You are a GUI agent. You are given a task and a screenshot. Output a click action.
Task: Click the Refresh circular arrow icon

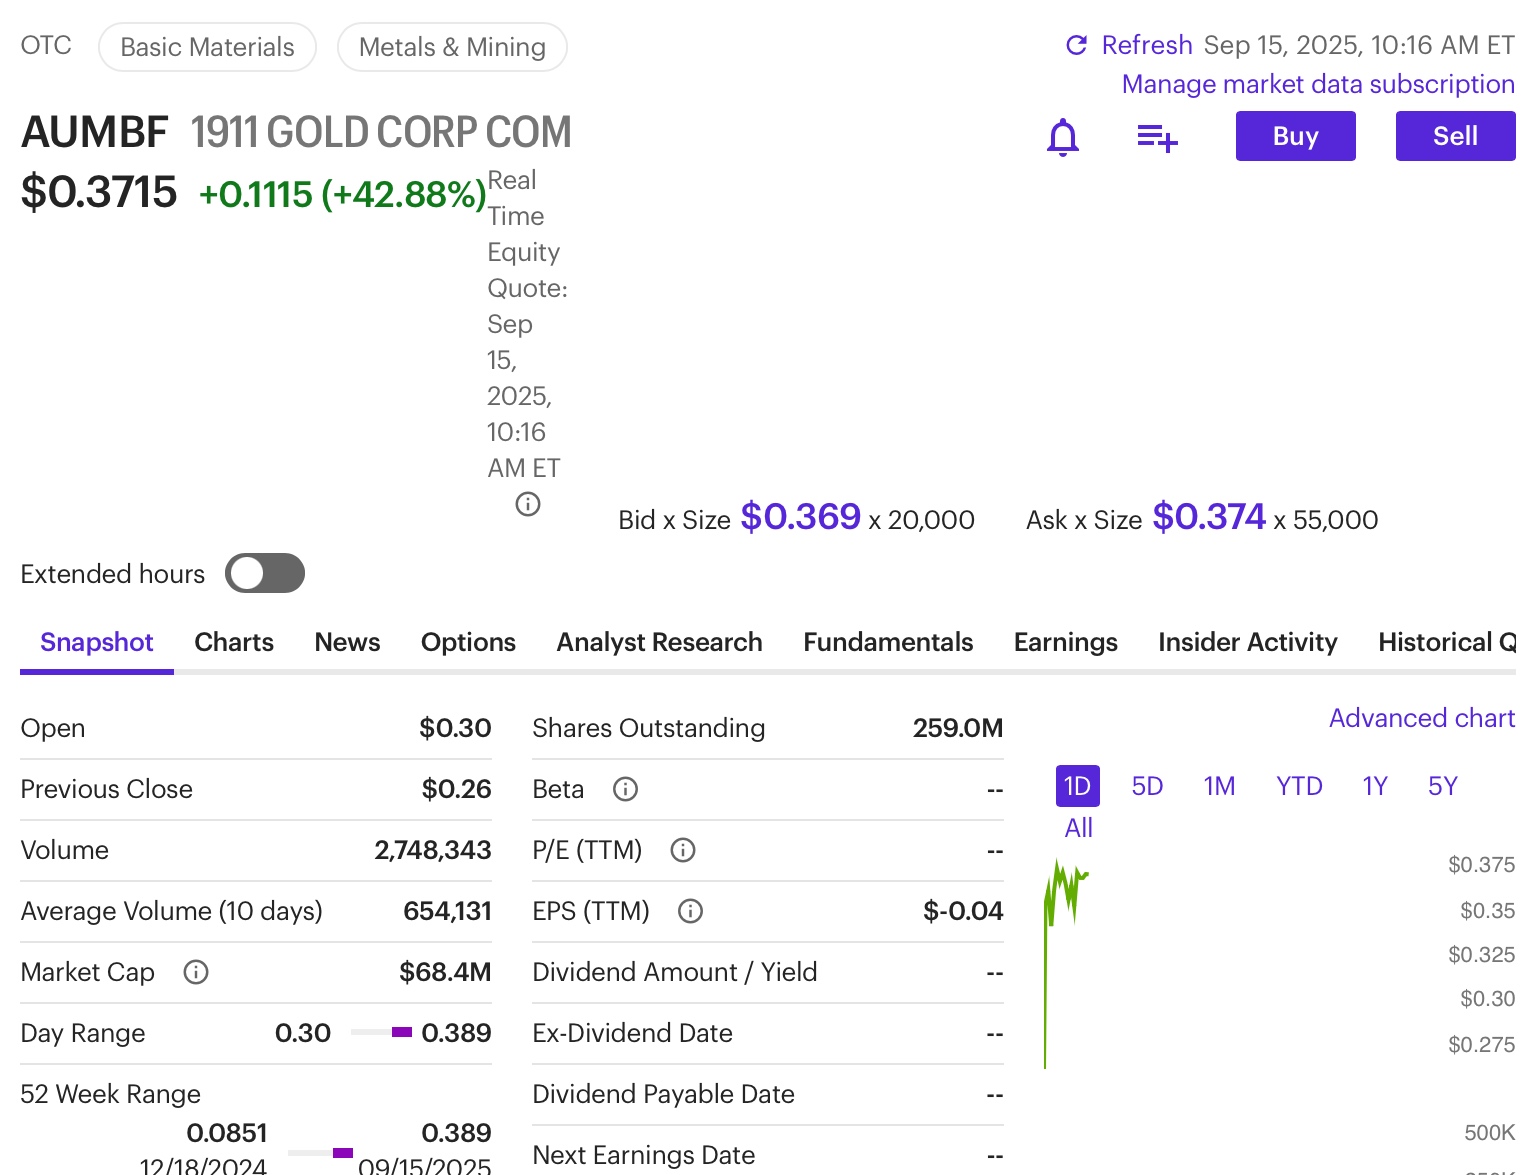(x=1077, y=45)
